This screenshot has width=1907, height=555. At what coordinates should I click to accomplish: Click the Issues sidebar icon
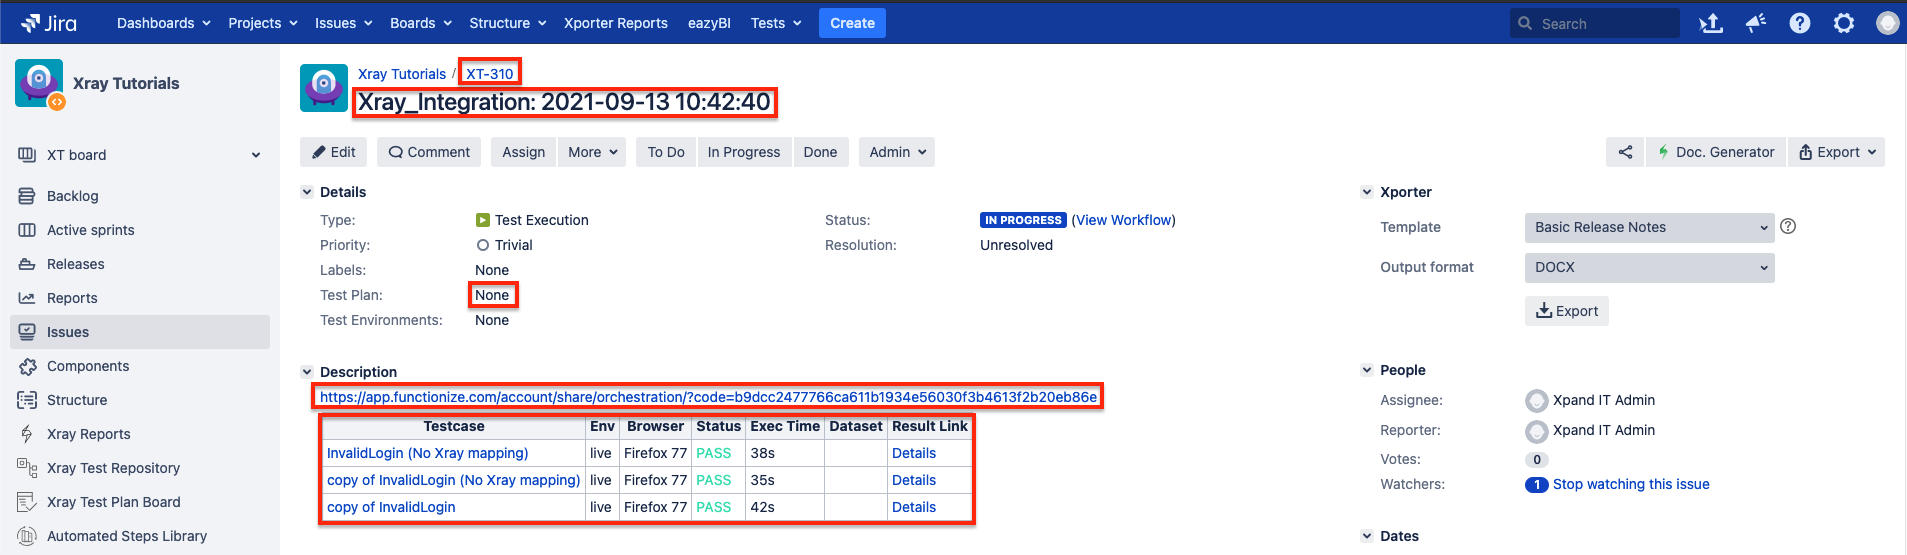(27, 332)
